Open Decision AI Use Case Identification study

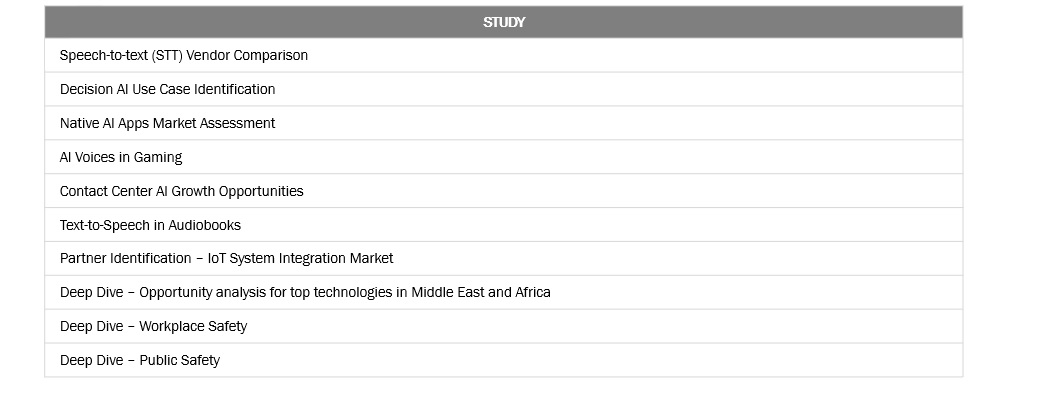167,89
